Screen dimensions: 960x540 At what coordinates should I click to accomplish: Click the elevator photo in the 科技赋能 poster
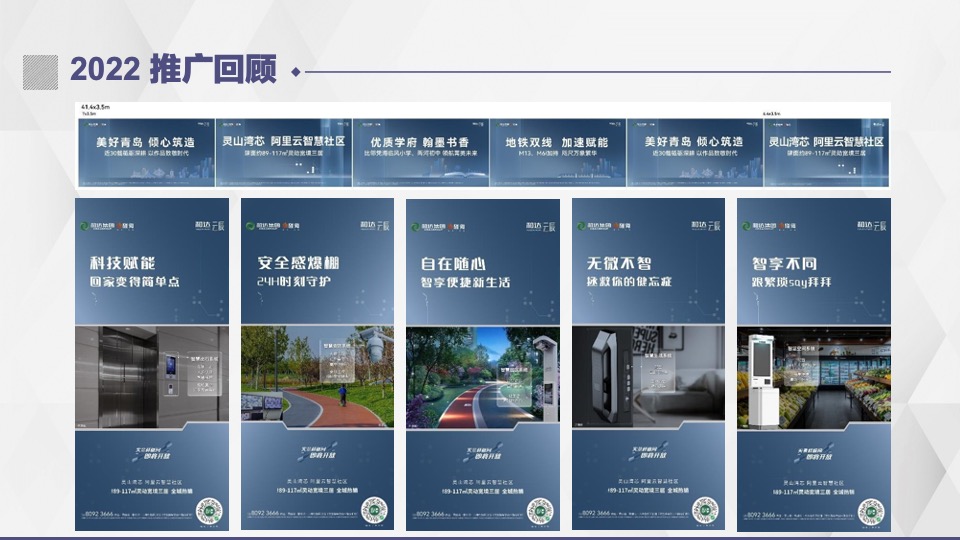(x=152, y=377)
